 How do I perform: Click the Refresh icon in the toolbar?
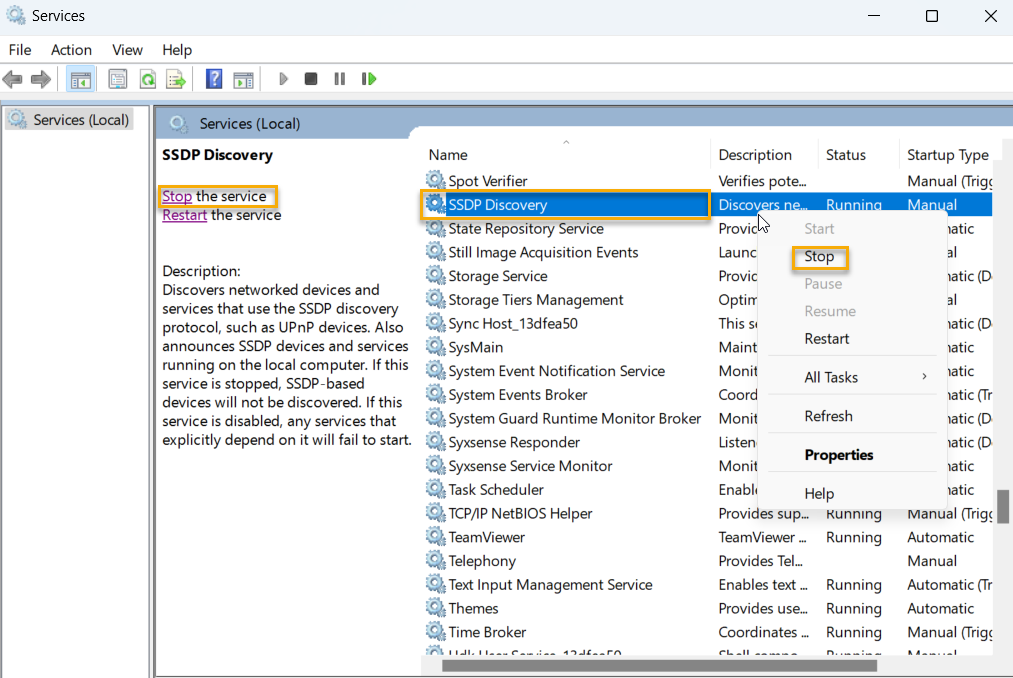click(146, 79)
